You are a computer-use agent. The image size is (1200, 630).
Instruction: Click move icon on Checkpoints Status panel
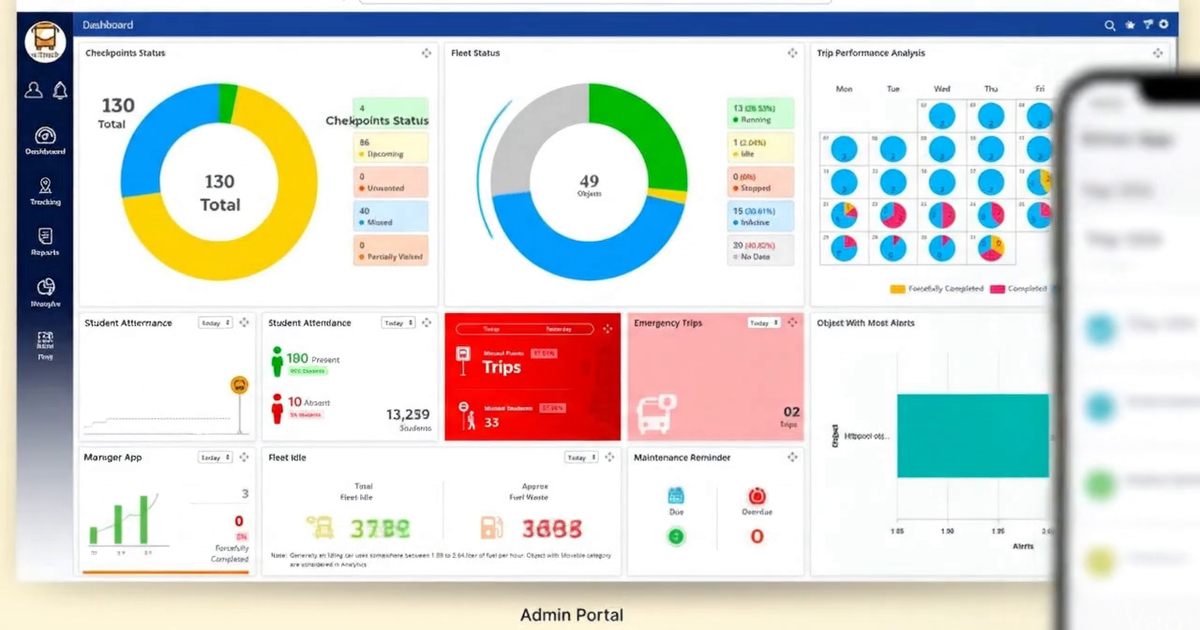pos(426,53)
